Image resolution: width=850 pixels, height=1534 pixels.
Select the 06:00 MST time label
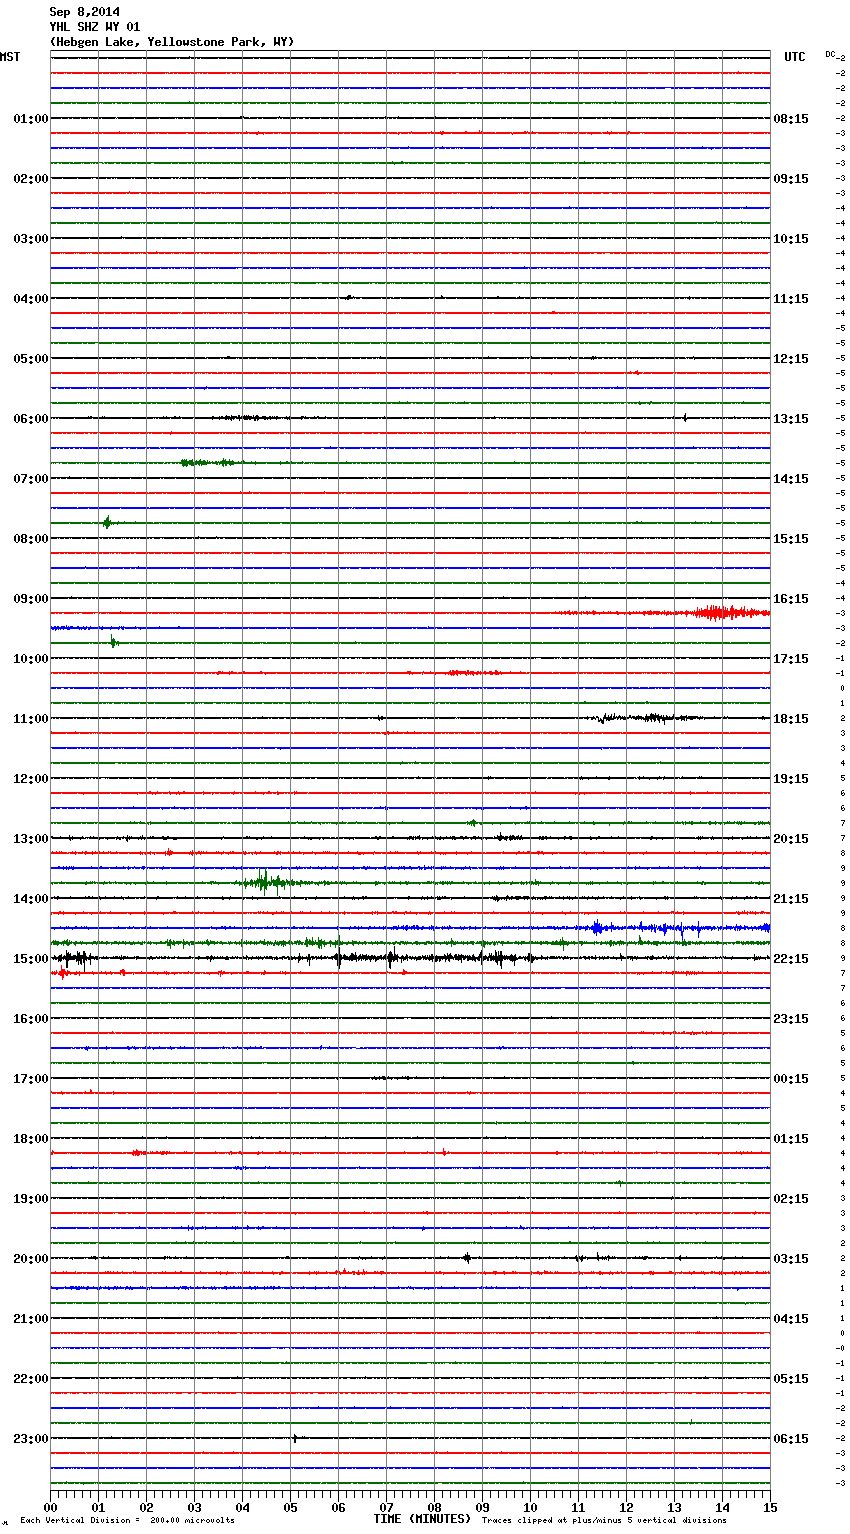click(30, 419)
